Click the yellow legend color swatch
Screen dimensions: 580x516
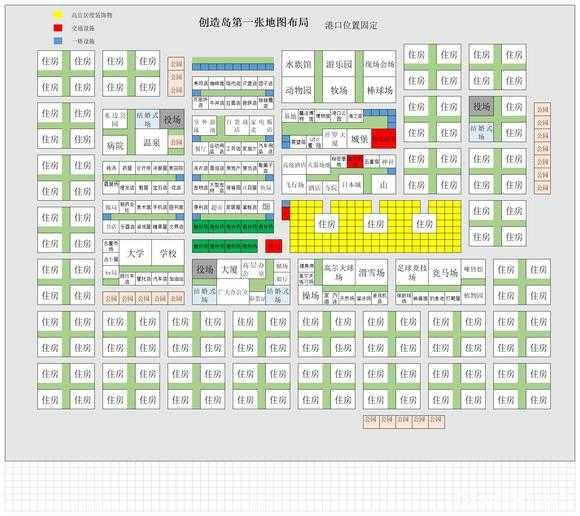click(x=58, y=15)
